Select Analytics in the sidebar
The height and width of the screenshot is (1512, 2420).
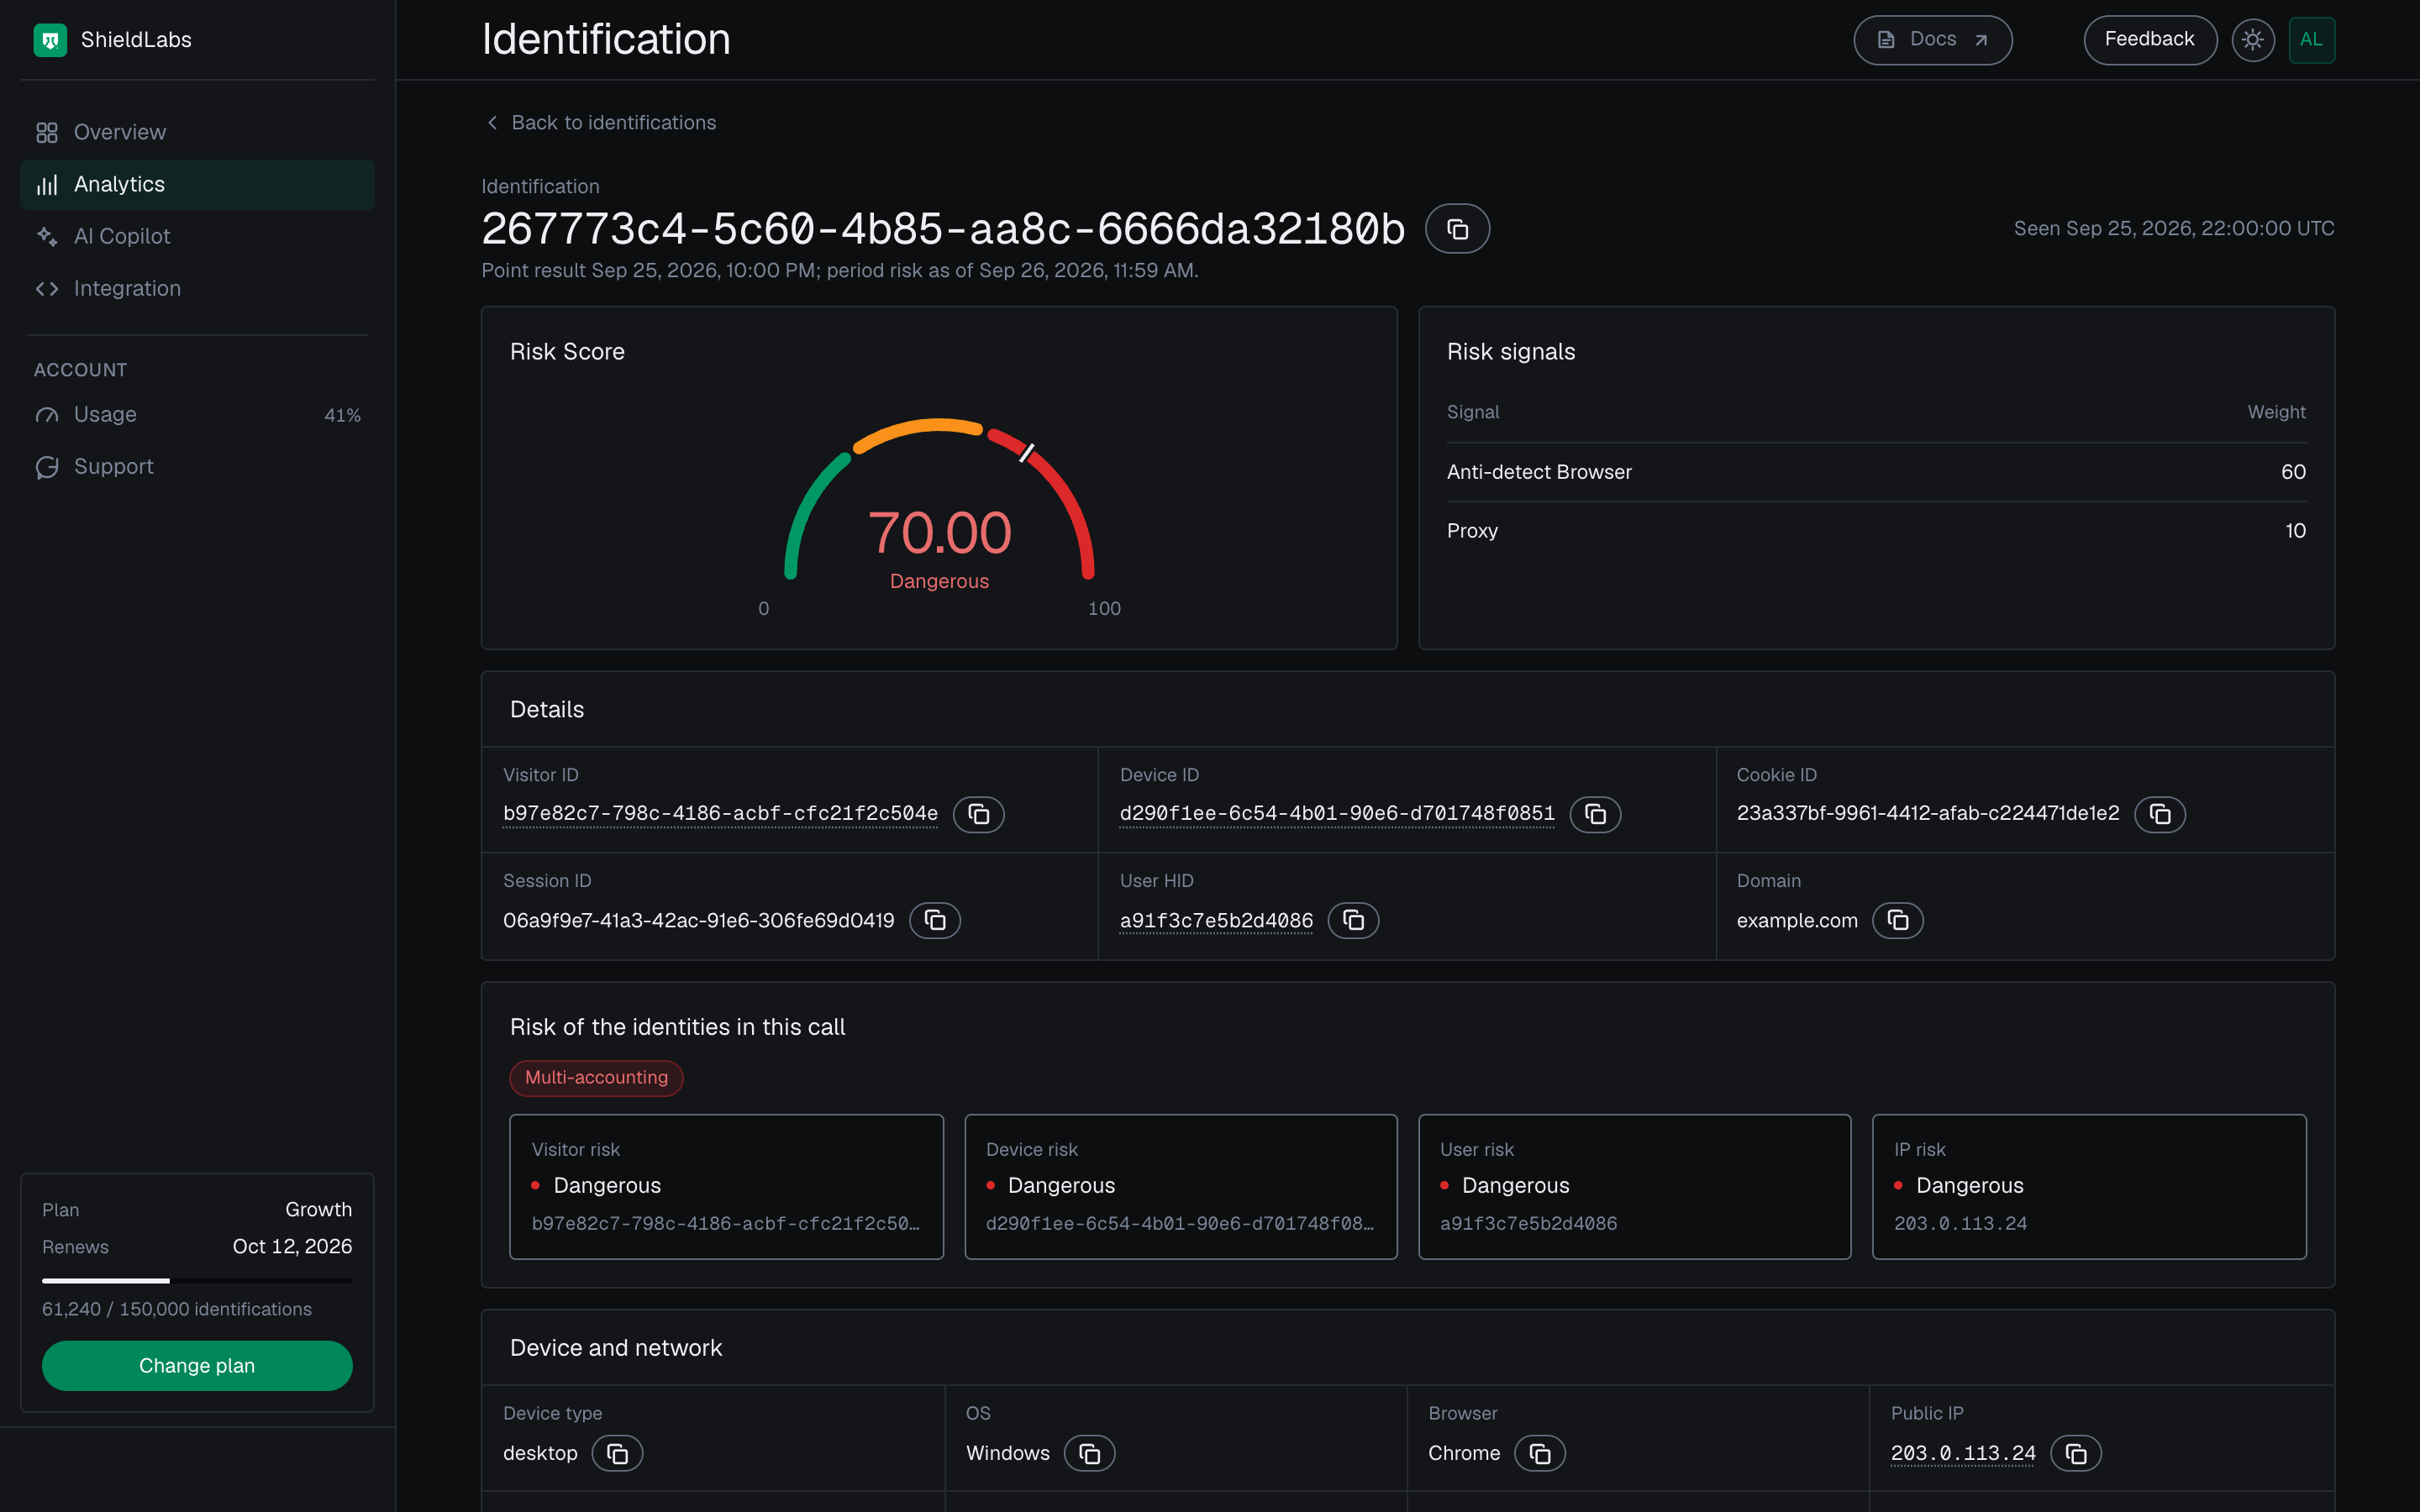pos(197,184)
